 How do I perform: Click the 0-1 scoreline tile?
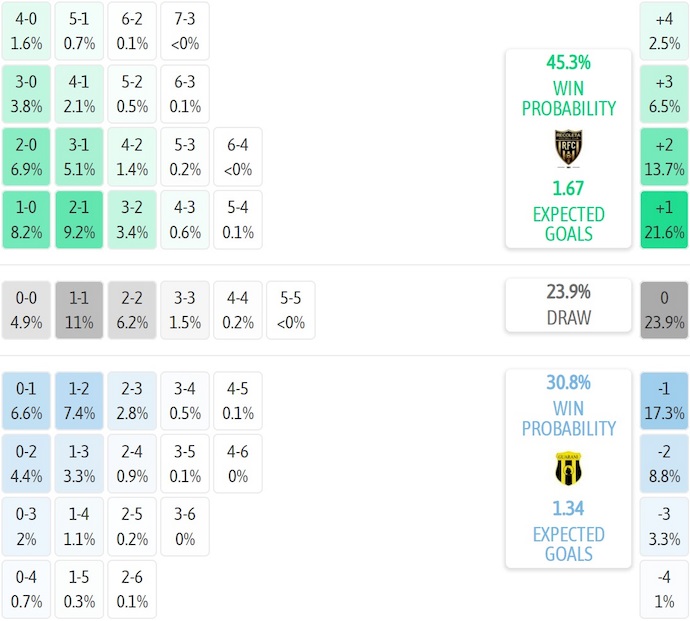tap(26, 400)
